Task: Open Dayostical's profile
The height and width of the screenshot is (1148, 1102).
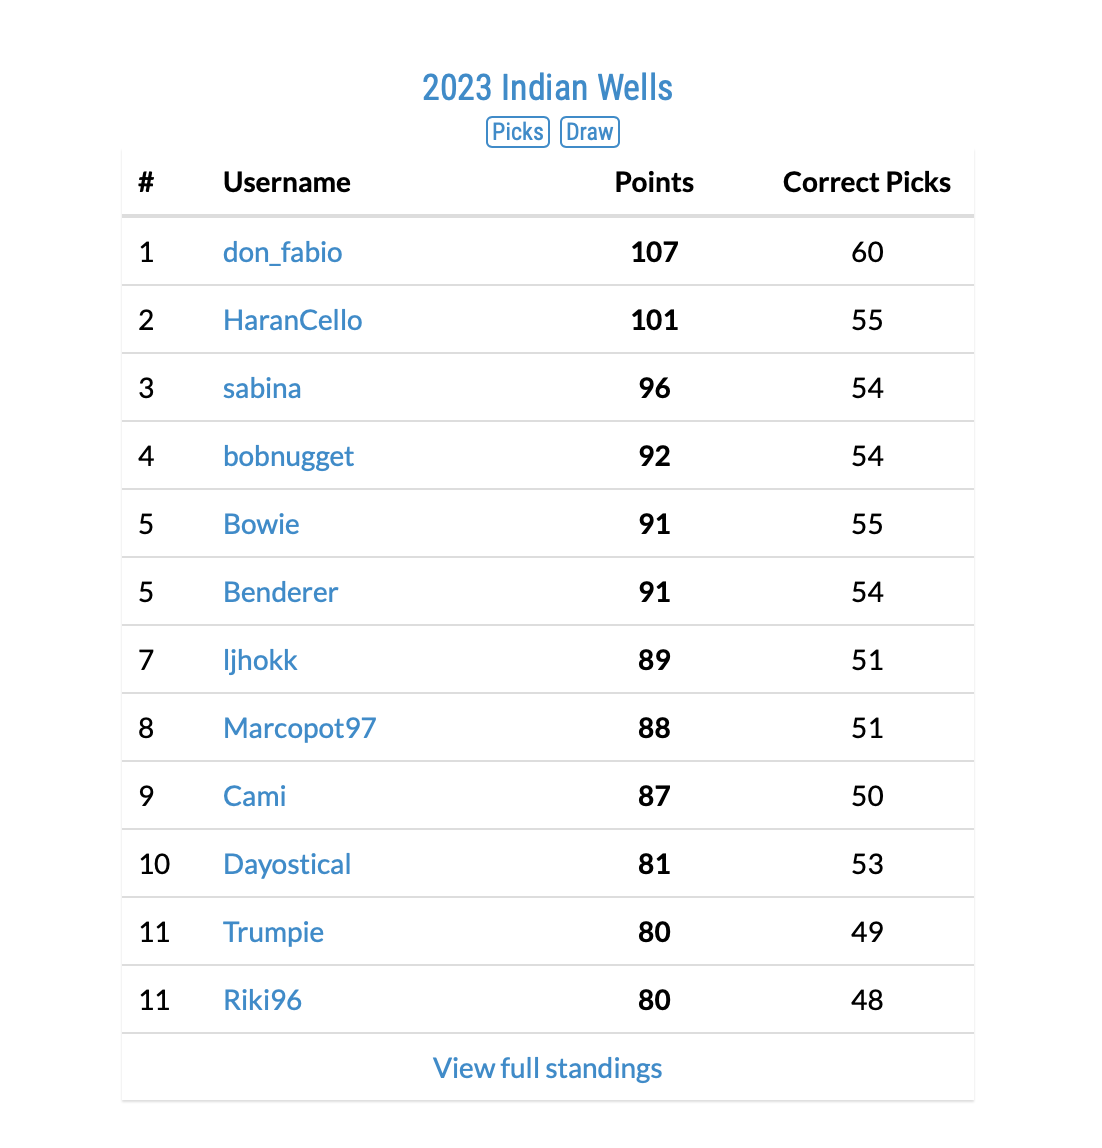Action: point(287,864)
